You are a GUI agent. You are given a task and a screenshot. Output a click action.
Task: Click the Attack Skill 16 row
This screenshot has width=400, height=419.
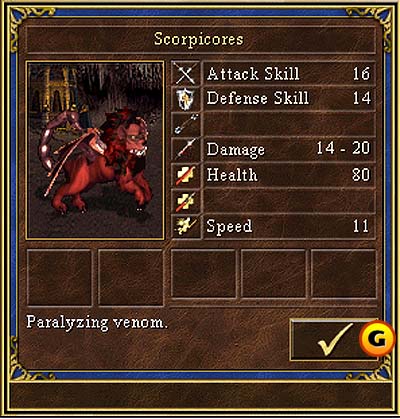coord(289,74)
